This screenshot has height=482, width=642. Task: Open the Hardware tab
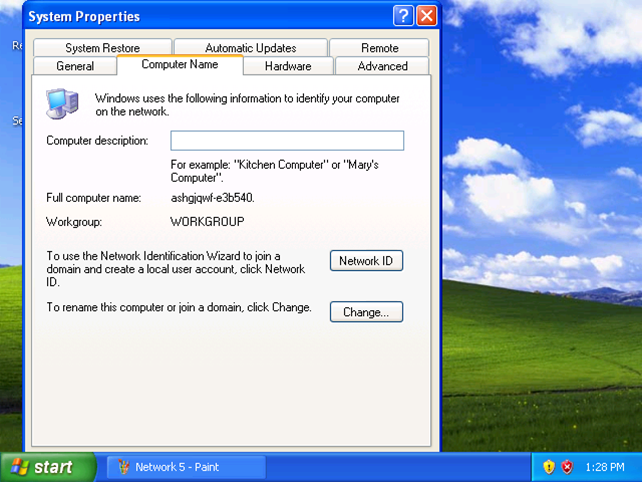click(x=288, y=66)
